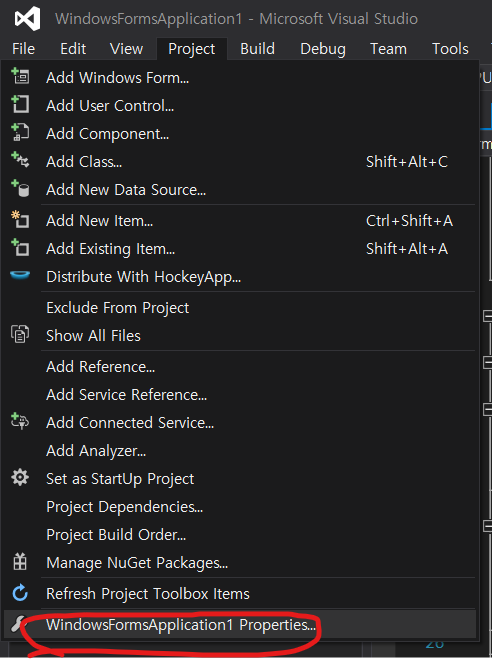
Task: Click the Add New Data Source icon
Action: [20, 189]
